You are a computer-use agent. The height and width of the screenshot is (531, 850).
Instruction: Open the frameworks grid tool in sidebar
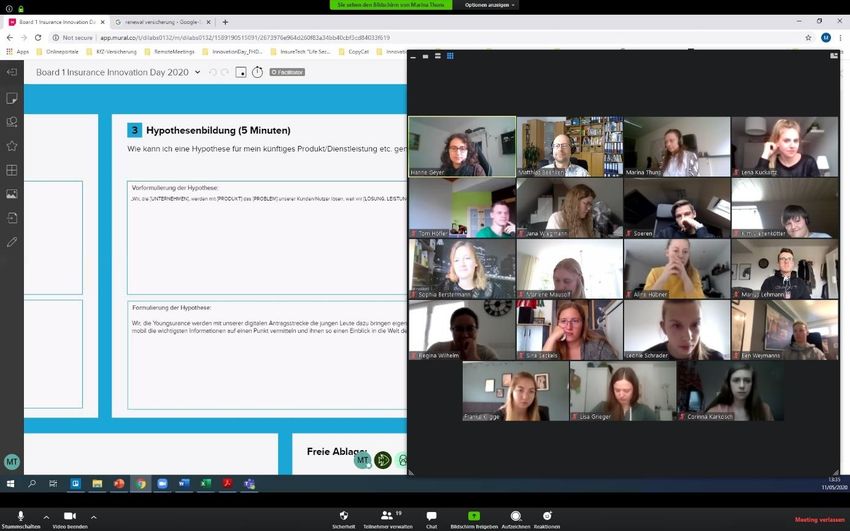pyautogui.click(x=12, y=170)
